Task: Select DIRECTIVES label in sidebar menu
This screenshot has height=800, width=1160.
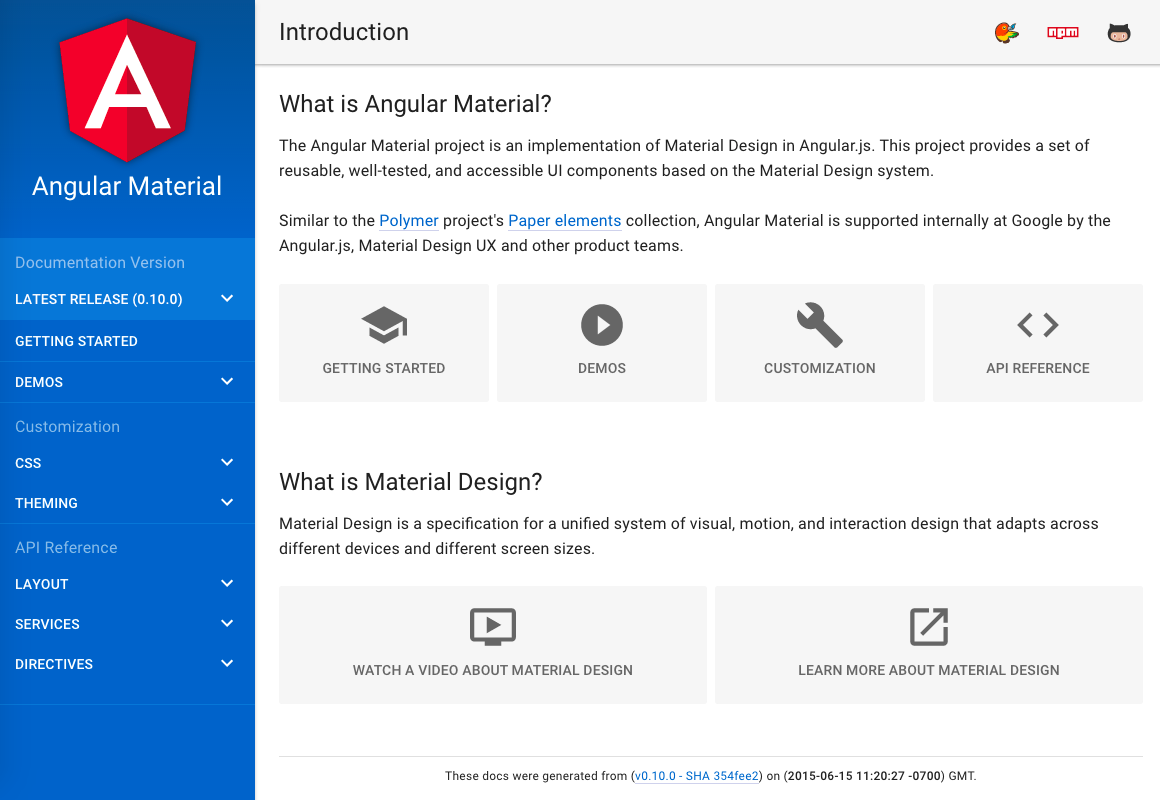Action: 54,665
